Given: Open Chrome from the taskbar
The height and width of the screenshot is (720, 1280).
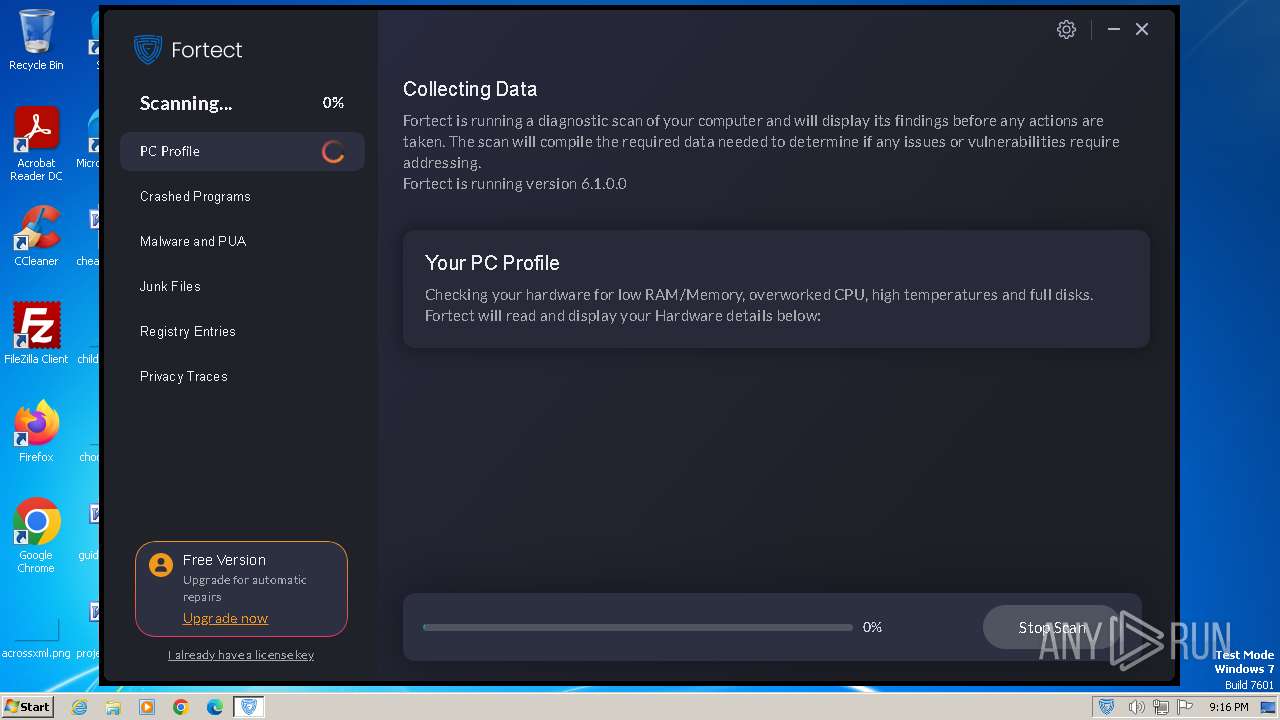Looking at the screenshot, I should pyautogui.click(x=181, y=707).
